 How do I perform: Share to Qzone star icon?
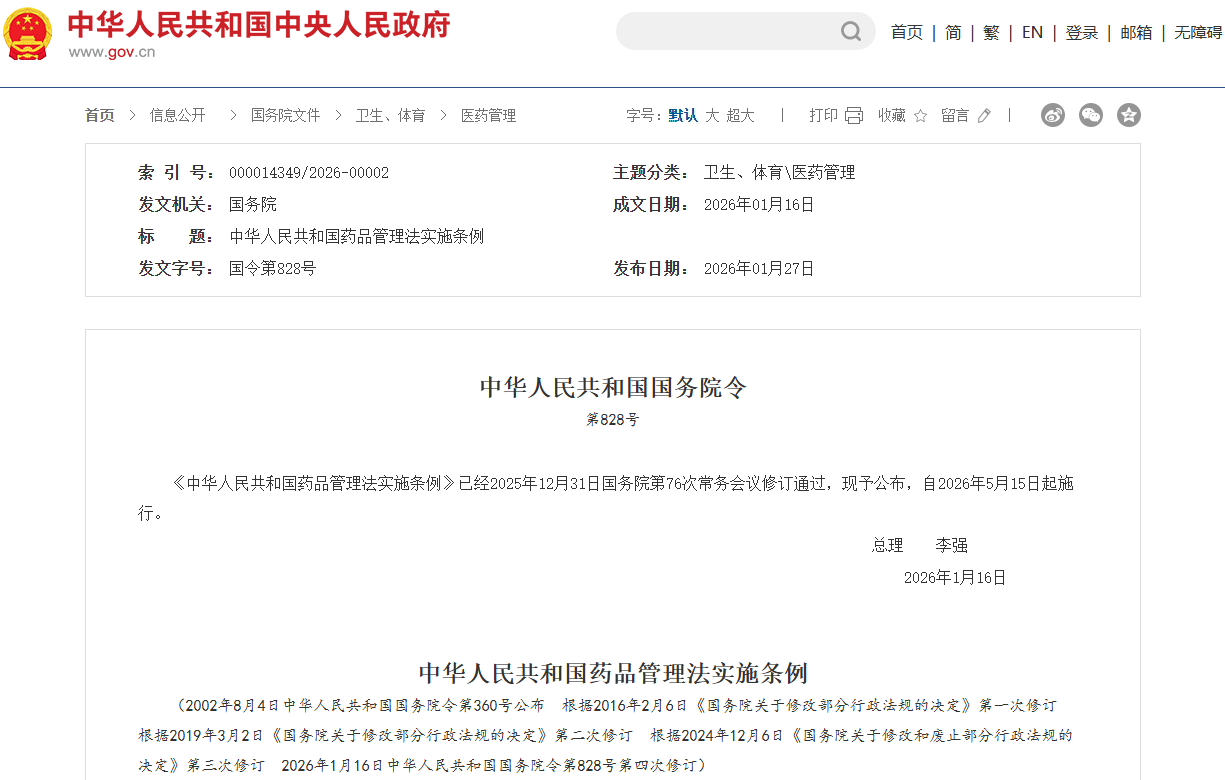tap(1129, 115)
